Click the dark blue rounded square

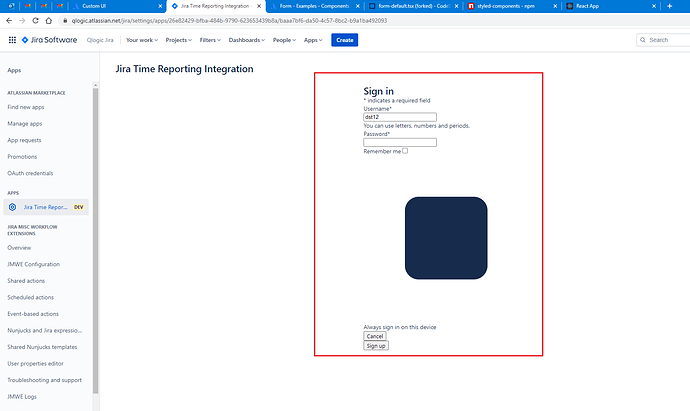pos(446,238)
